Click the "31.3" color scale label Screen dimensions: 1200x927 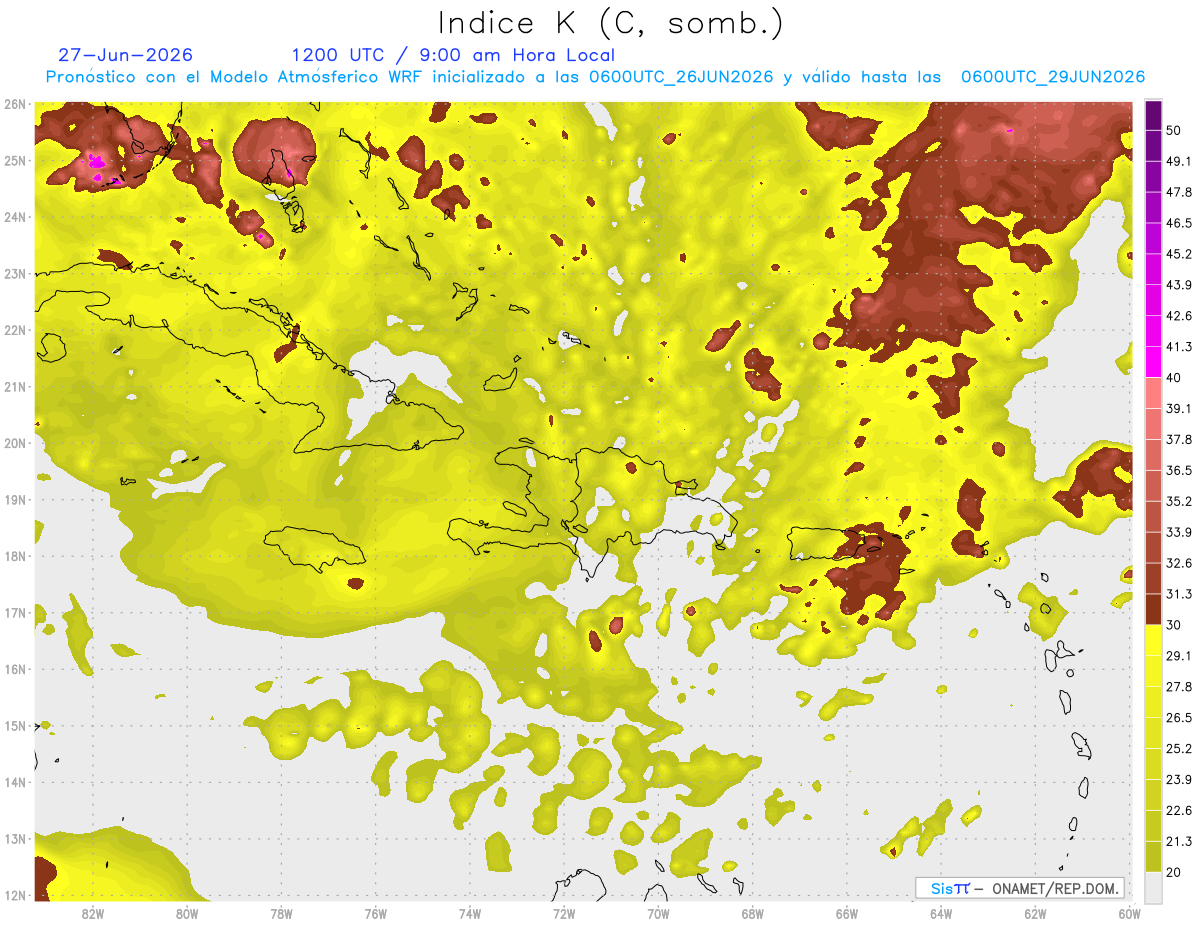1178,594
